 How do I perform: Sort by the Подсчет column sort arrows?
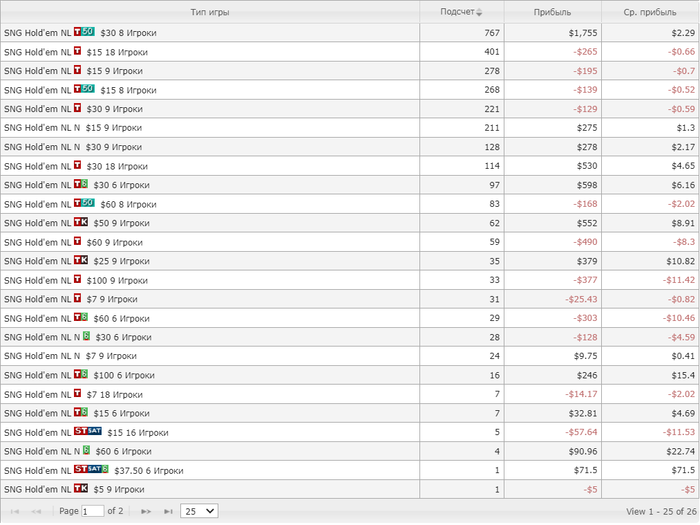478,13
